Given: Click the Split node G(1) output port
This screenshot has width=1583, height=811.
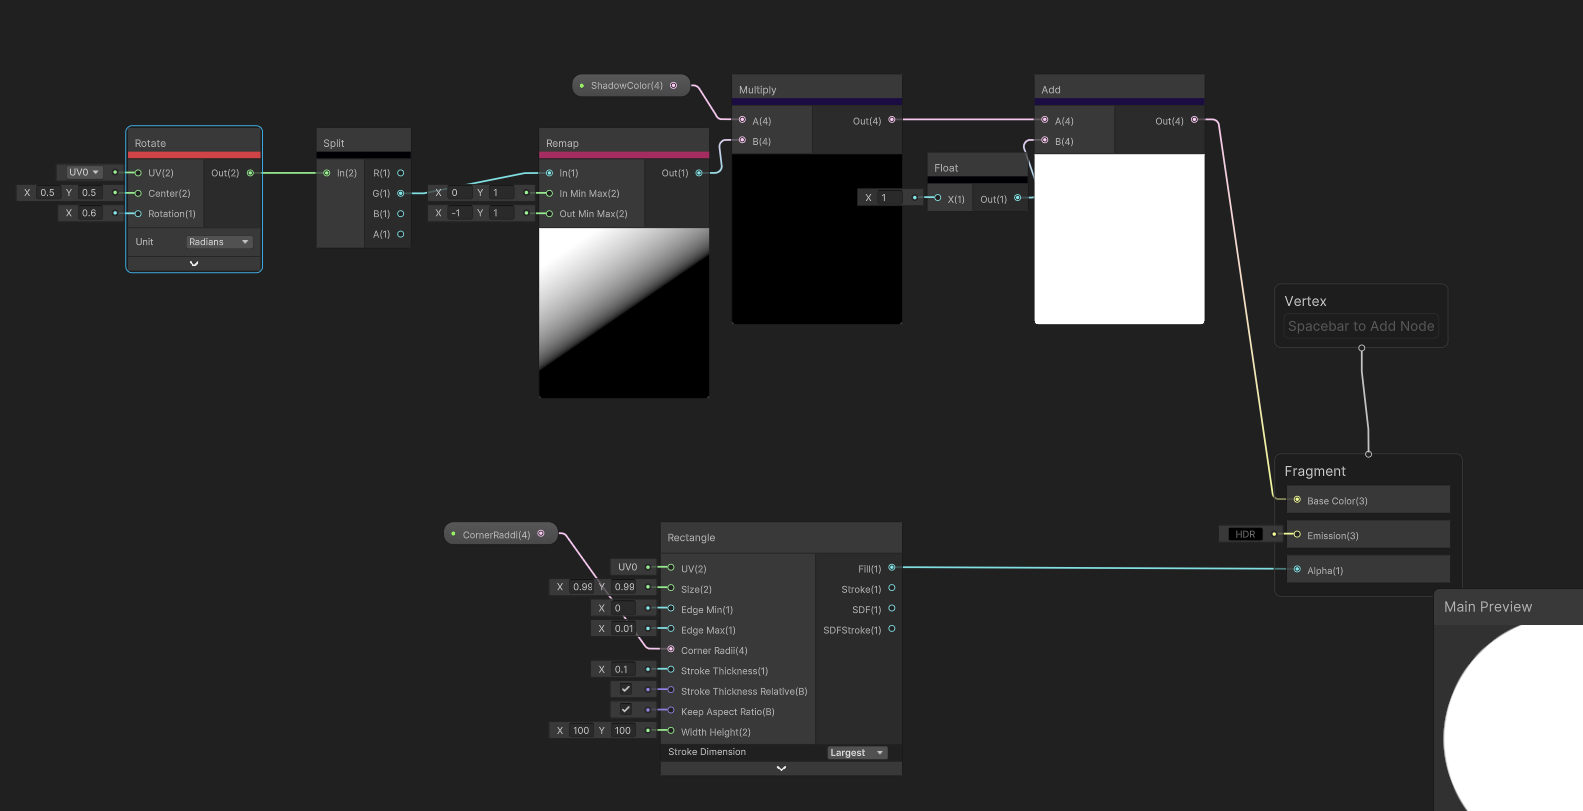Looking at the screenshot, I should tap(401, 193).
